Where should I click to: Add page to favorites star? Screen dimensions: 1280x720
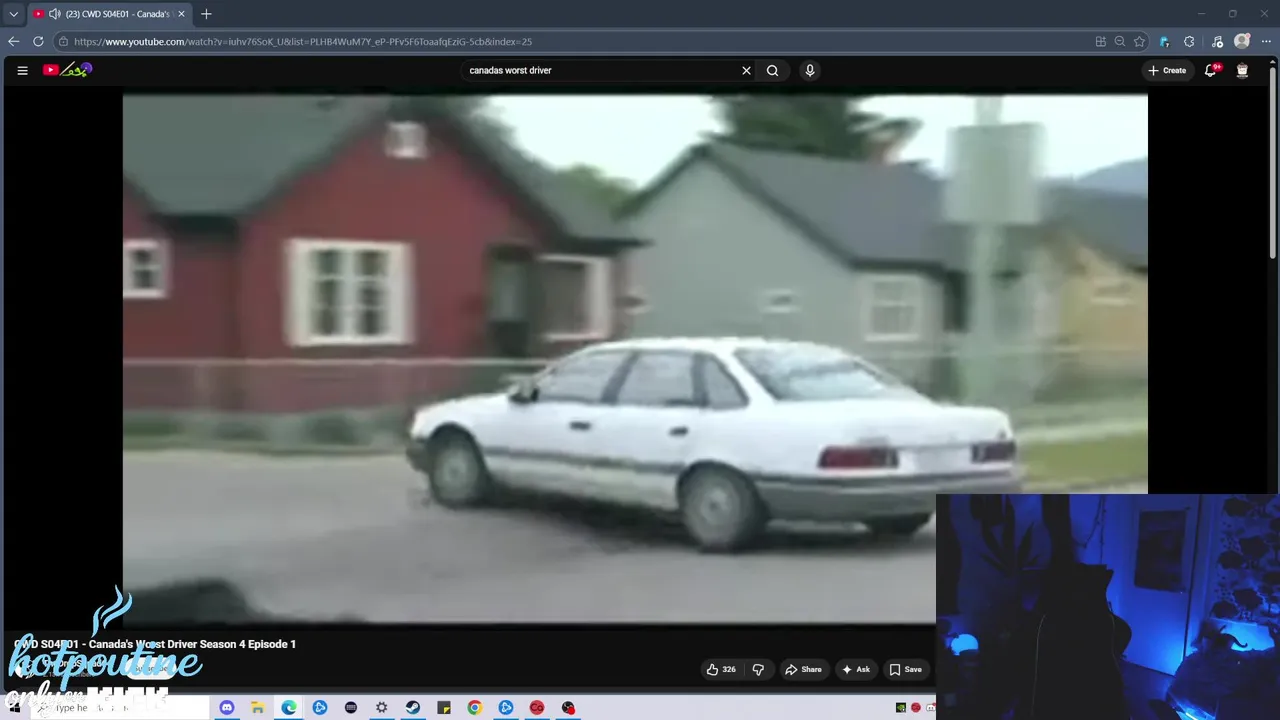1139,42
